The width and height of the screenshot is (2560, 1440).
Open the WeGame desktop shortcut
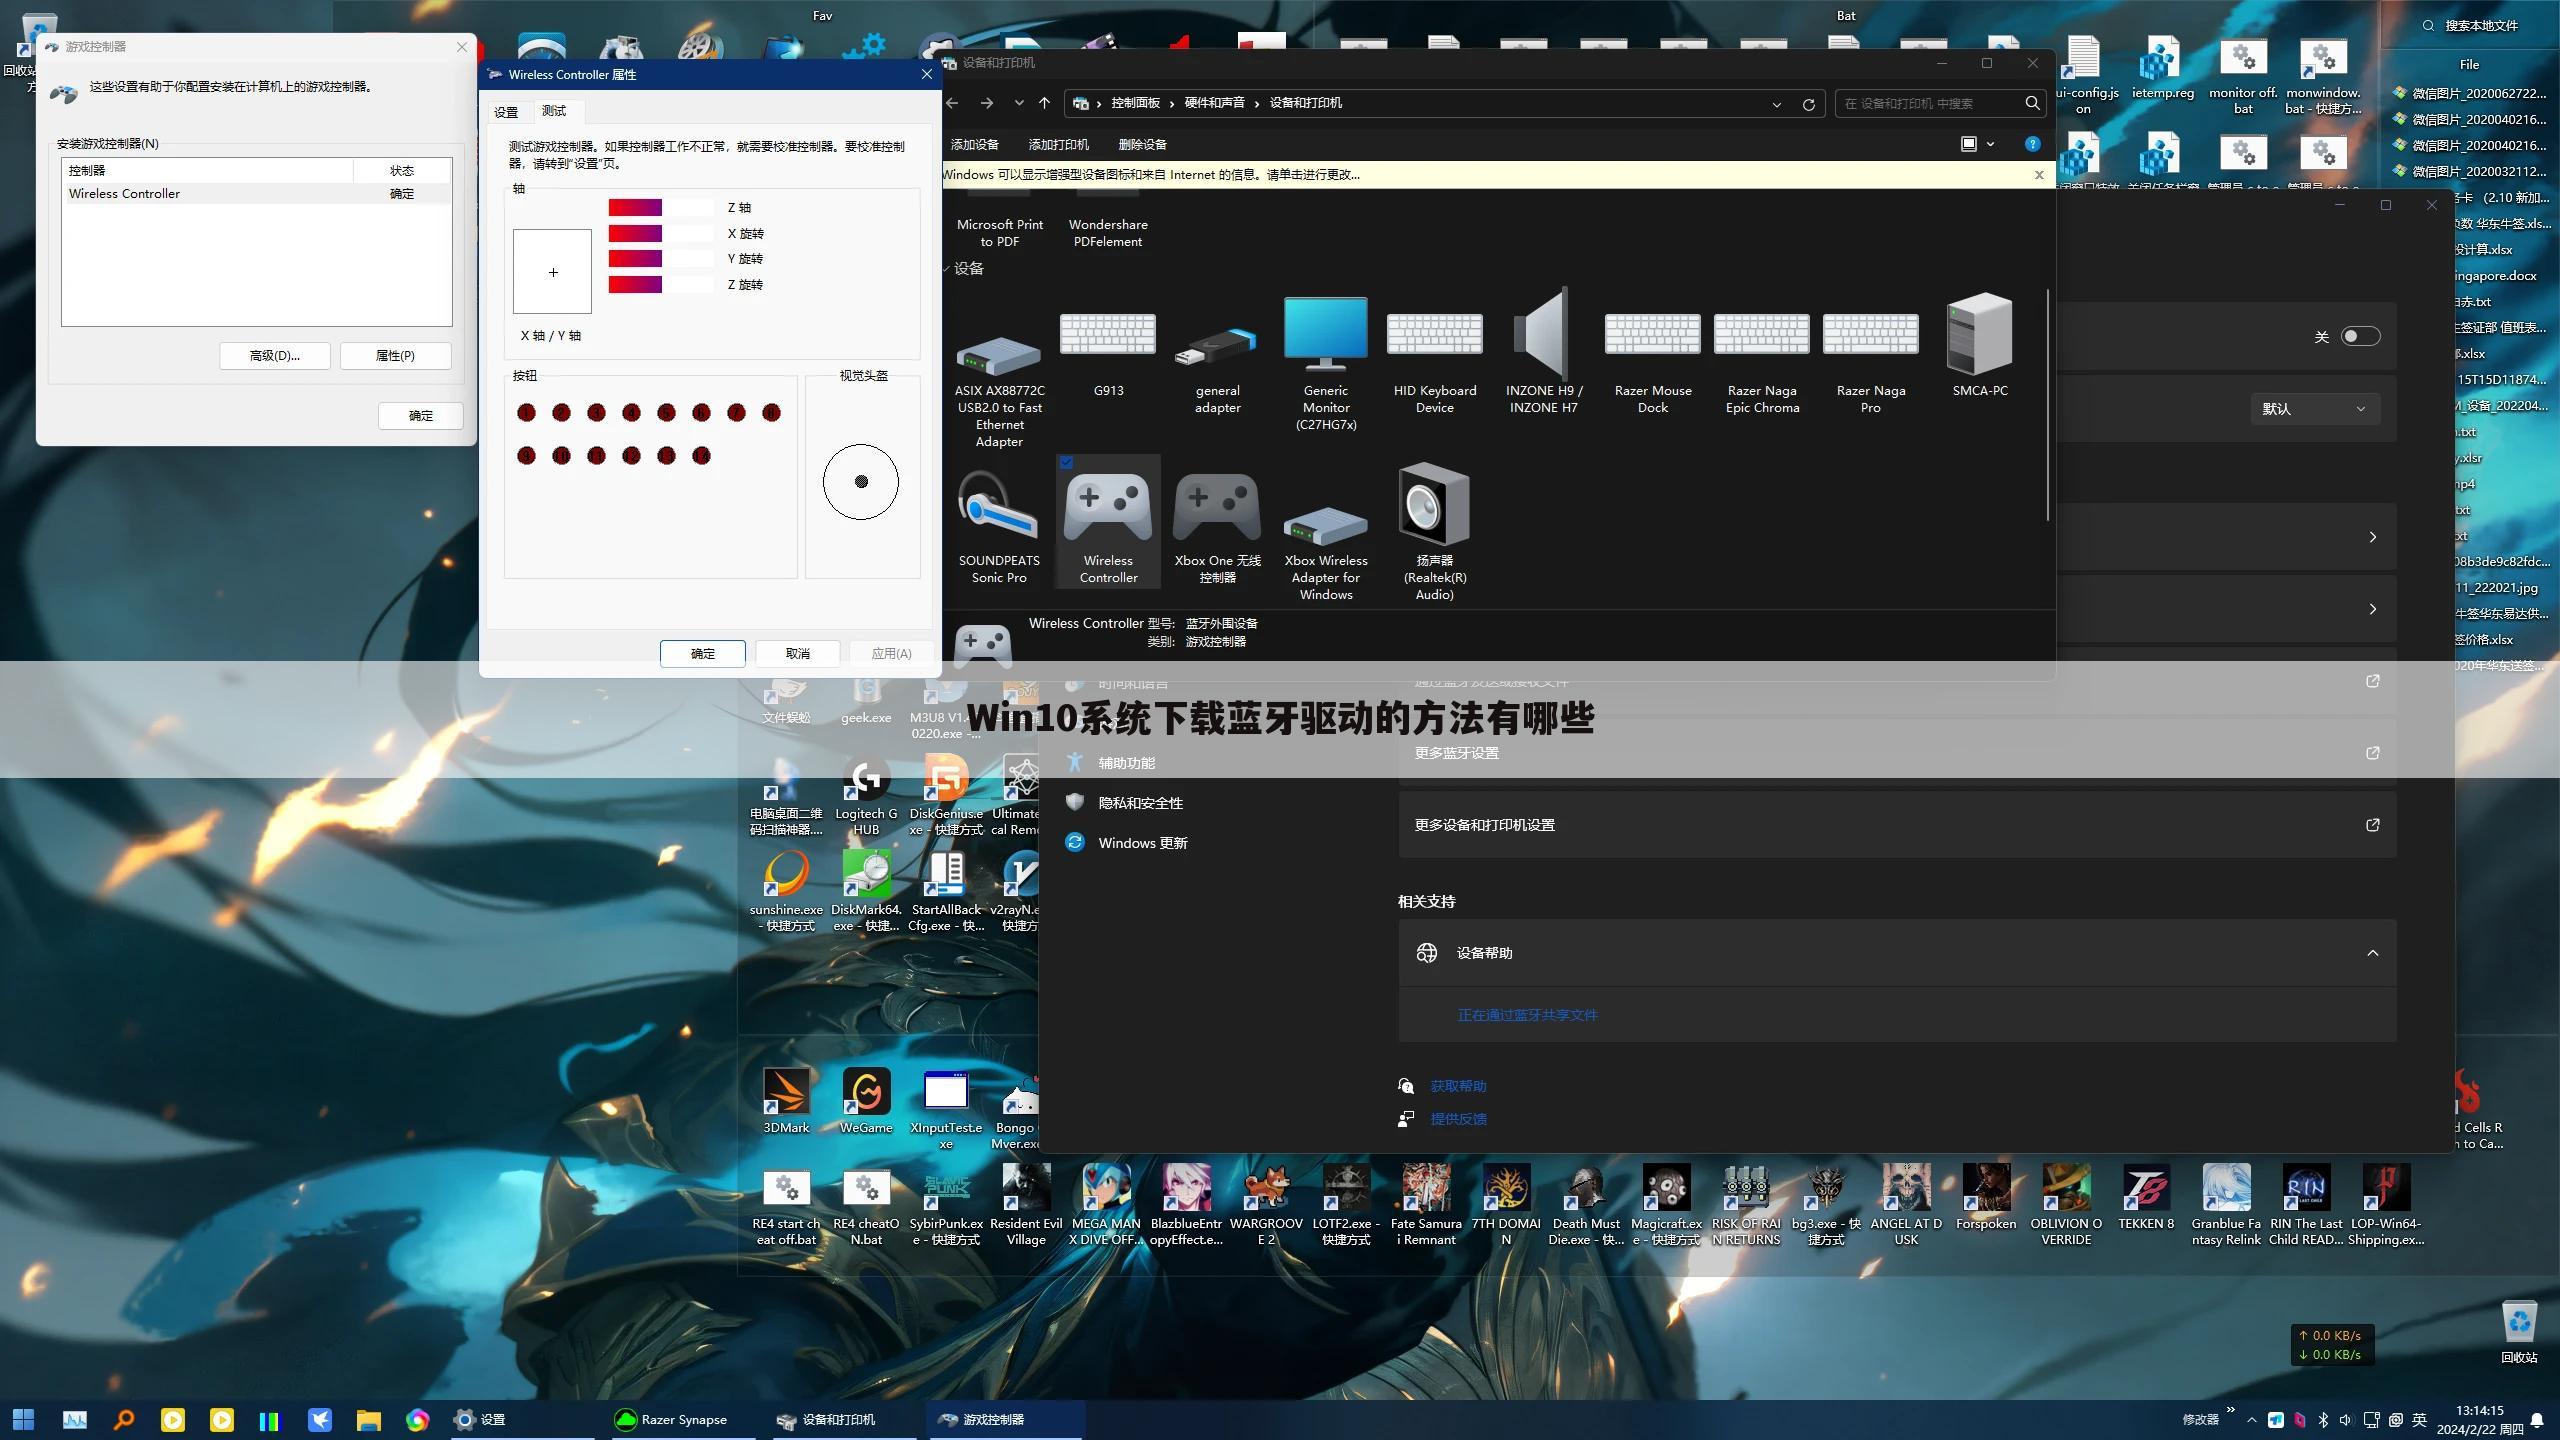(866, 1100)
